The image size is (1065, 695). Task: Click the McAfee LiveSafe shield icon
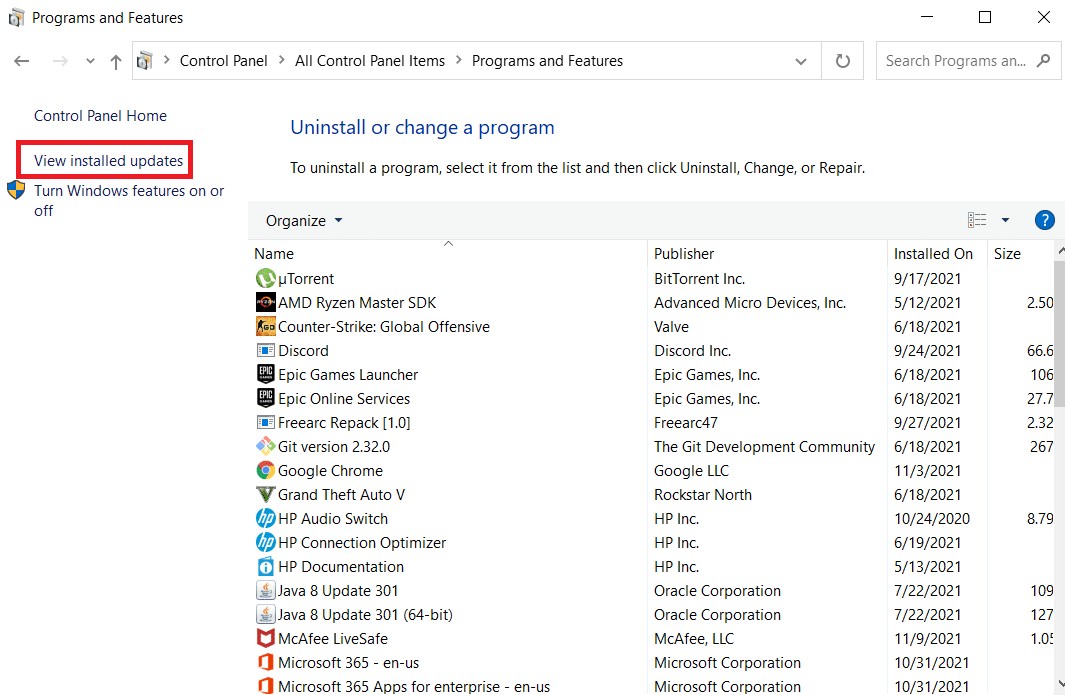pyautogui.click(x=266, y=639)
